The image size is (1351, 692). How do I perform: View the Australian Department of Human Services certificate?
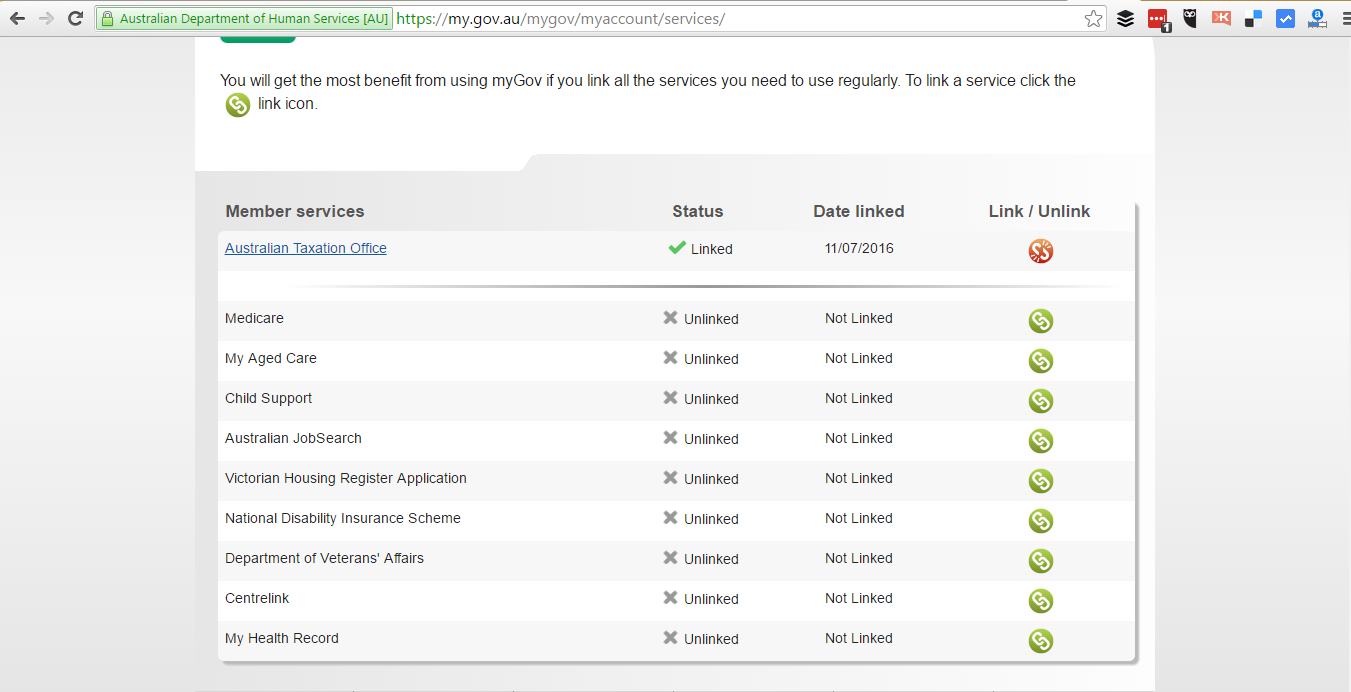click(x=244, y=18)
